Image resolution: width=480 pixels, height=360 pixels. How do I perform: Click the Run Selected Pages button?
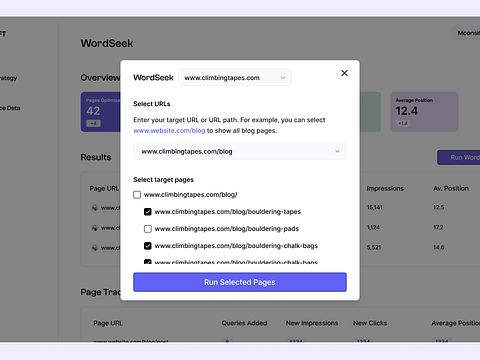(240, 282)
